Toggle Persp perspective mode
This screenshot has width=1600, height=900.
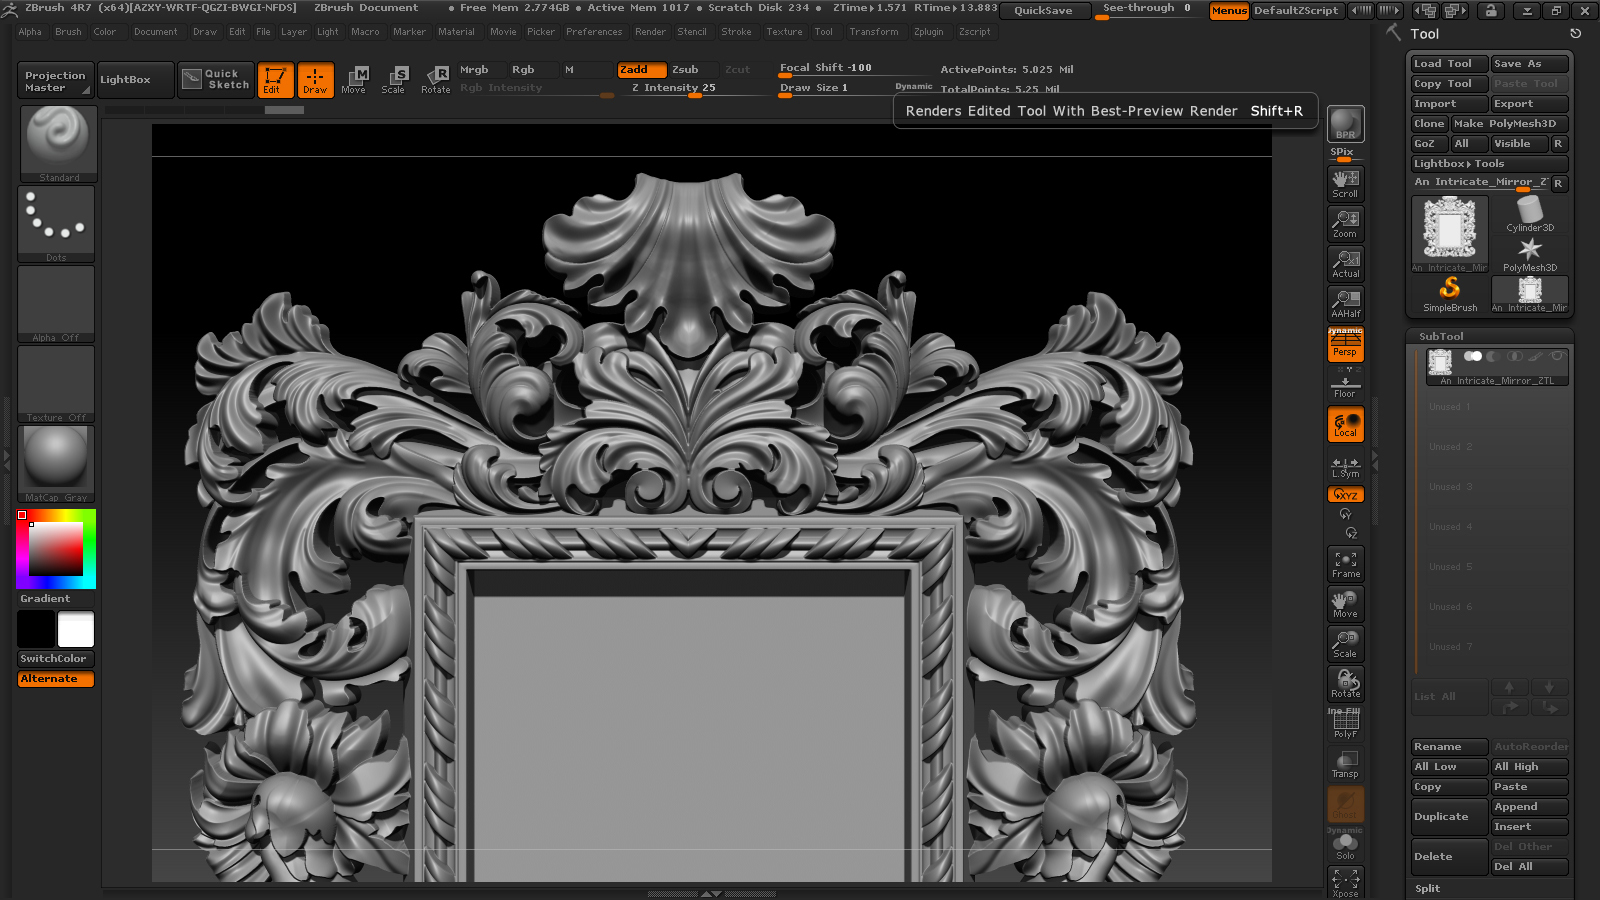point(1345,345)
